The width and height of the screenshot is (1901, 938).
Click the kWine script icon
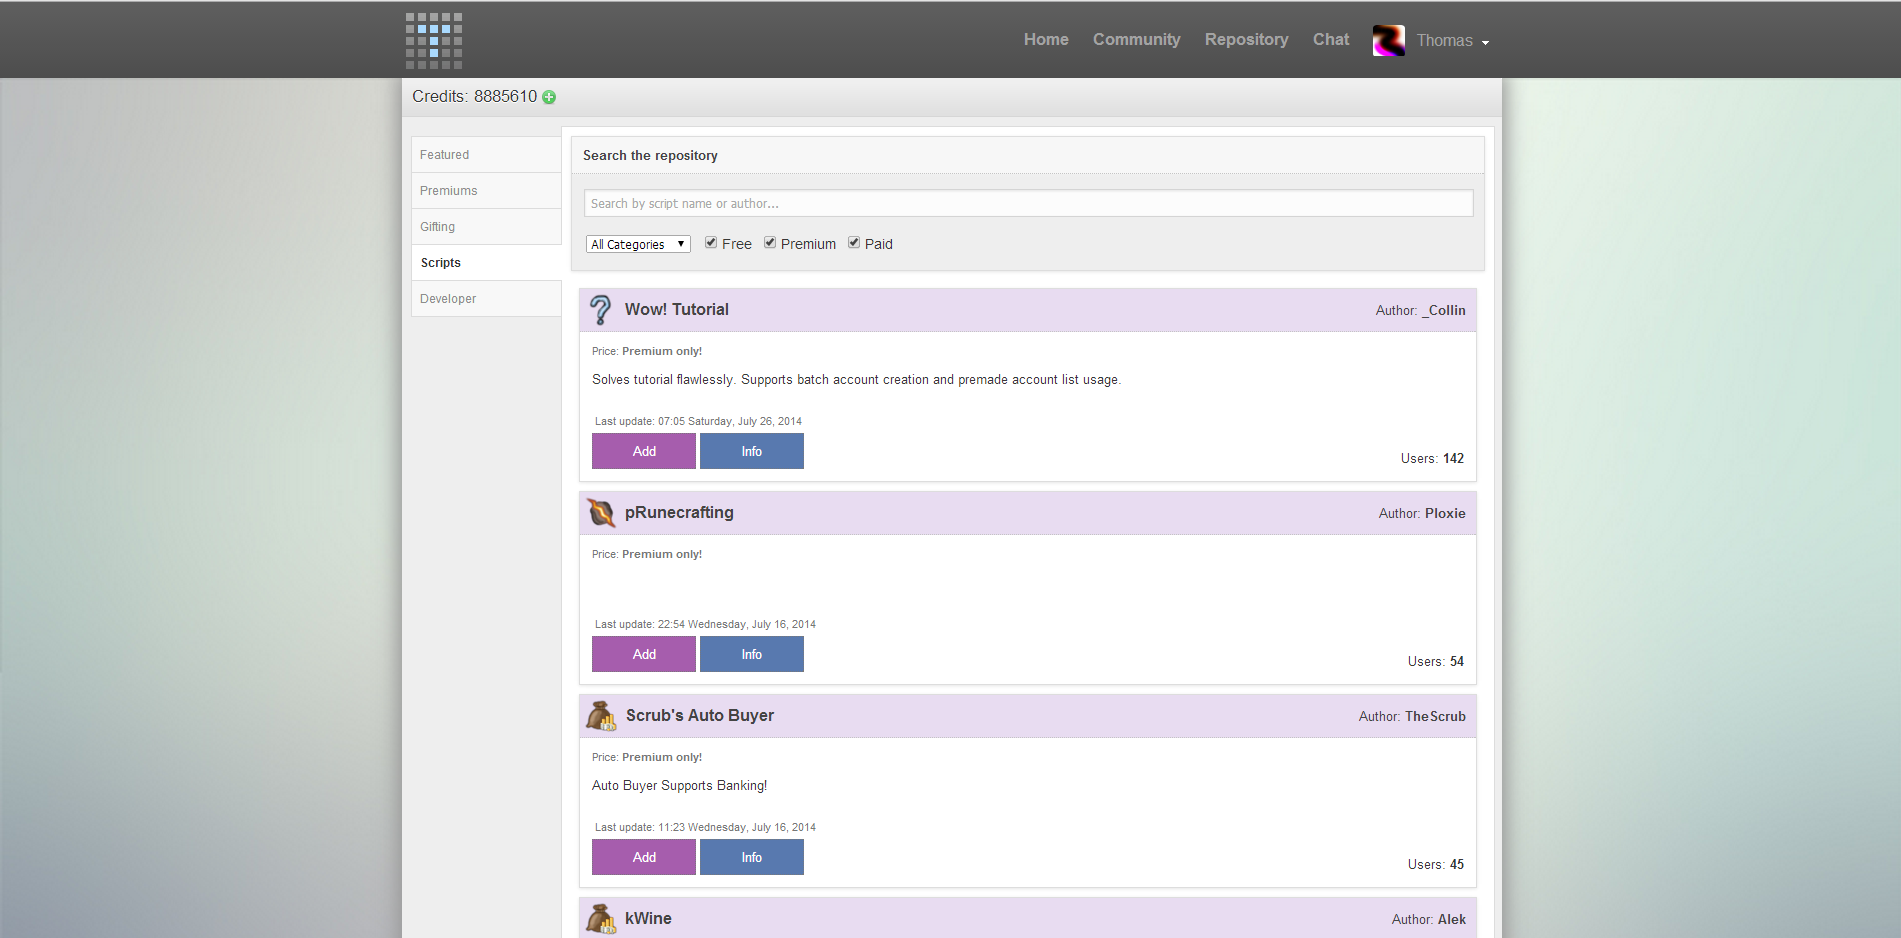601,919
